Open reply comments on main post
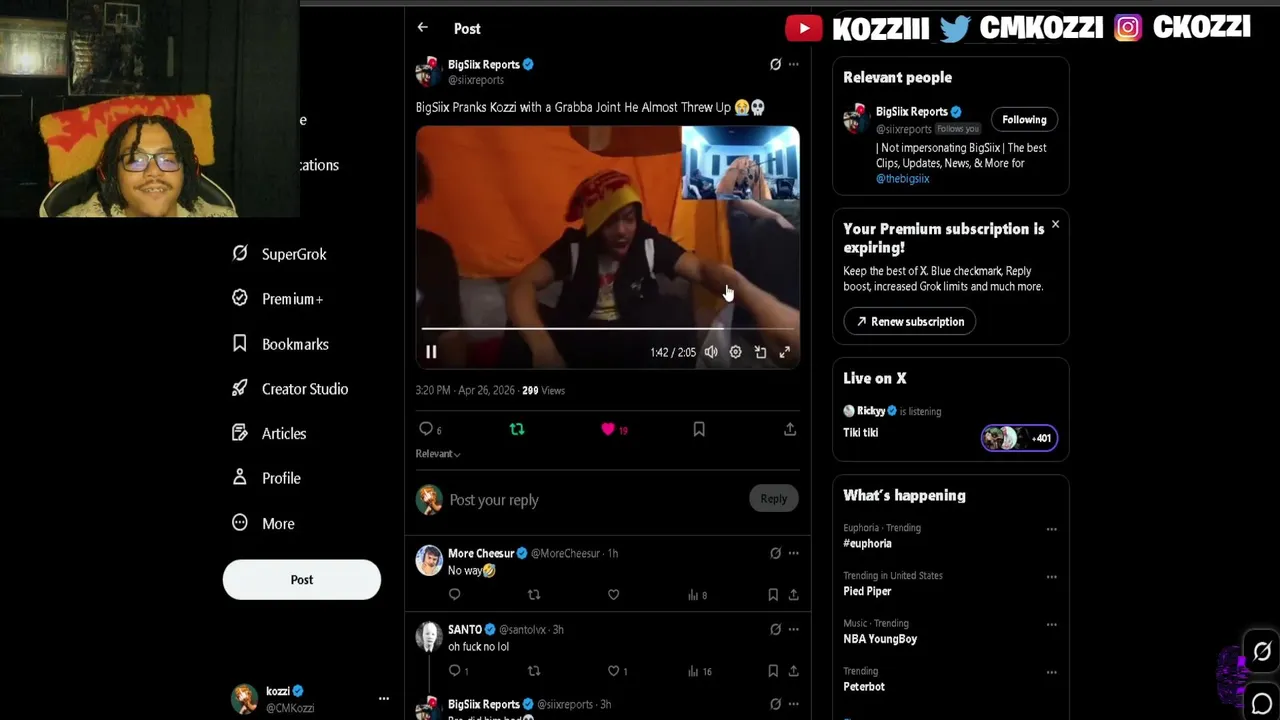This screenshot has height=720, width=1280. pos(426,429)
